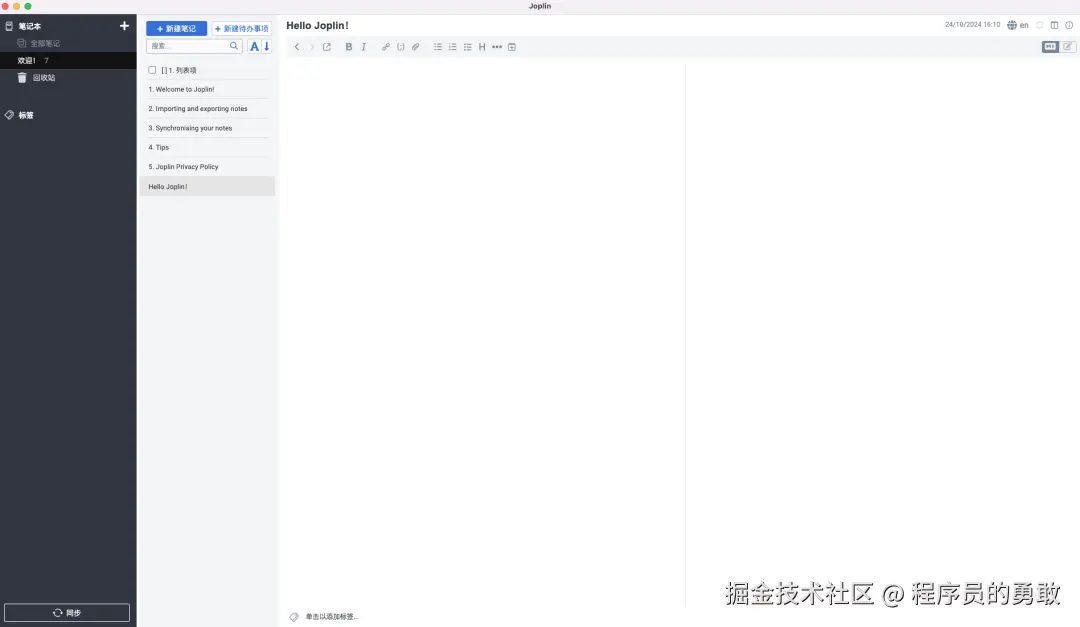Start sync with the 同步 button
Viewport: 1080px width, 627px height.
67,612
